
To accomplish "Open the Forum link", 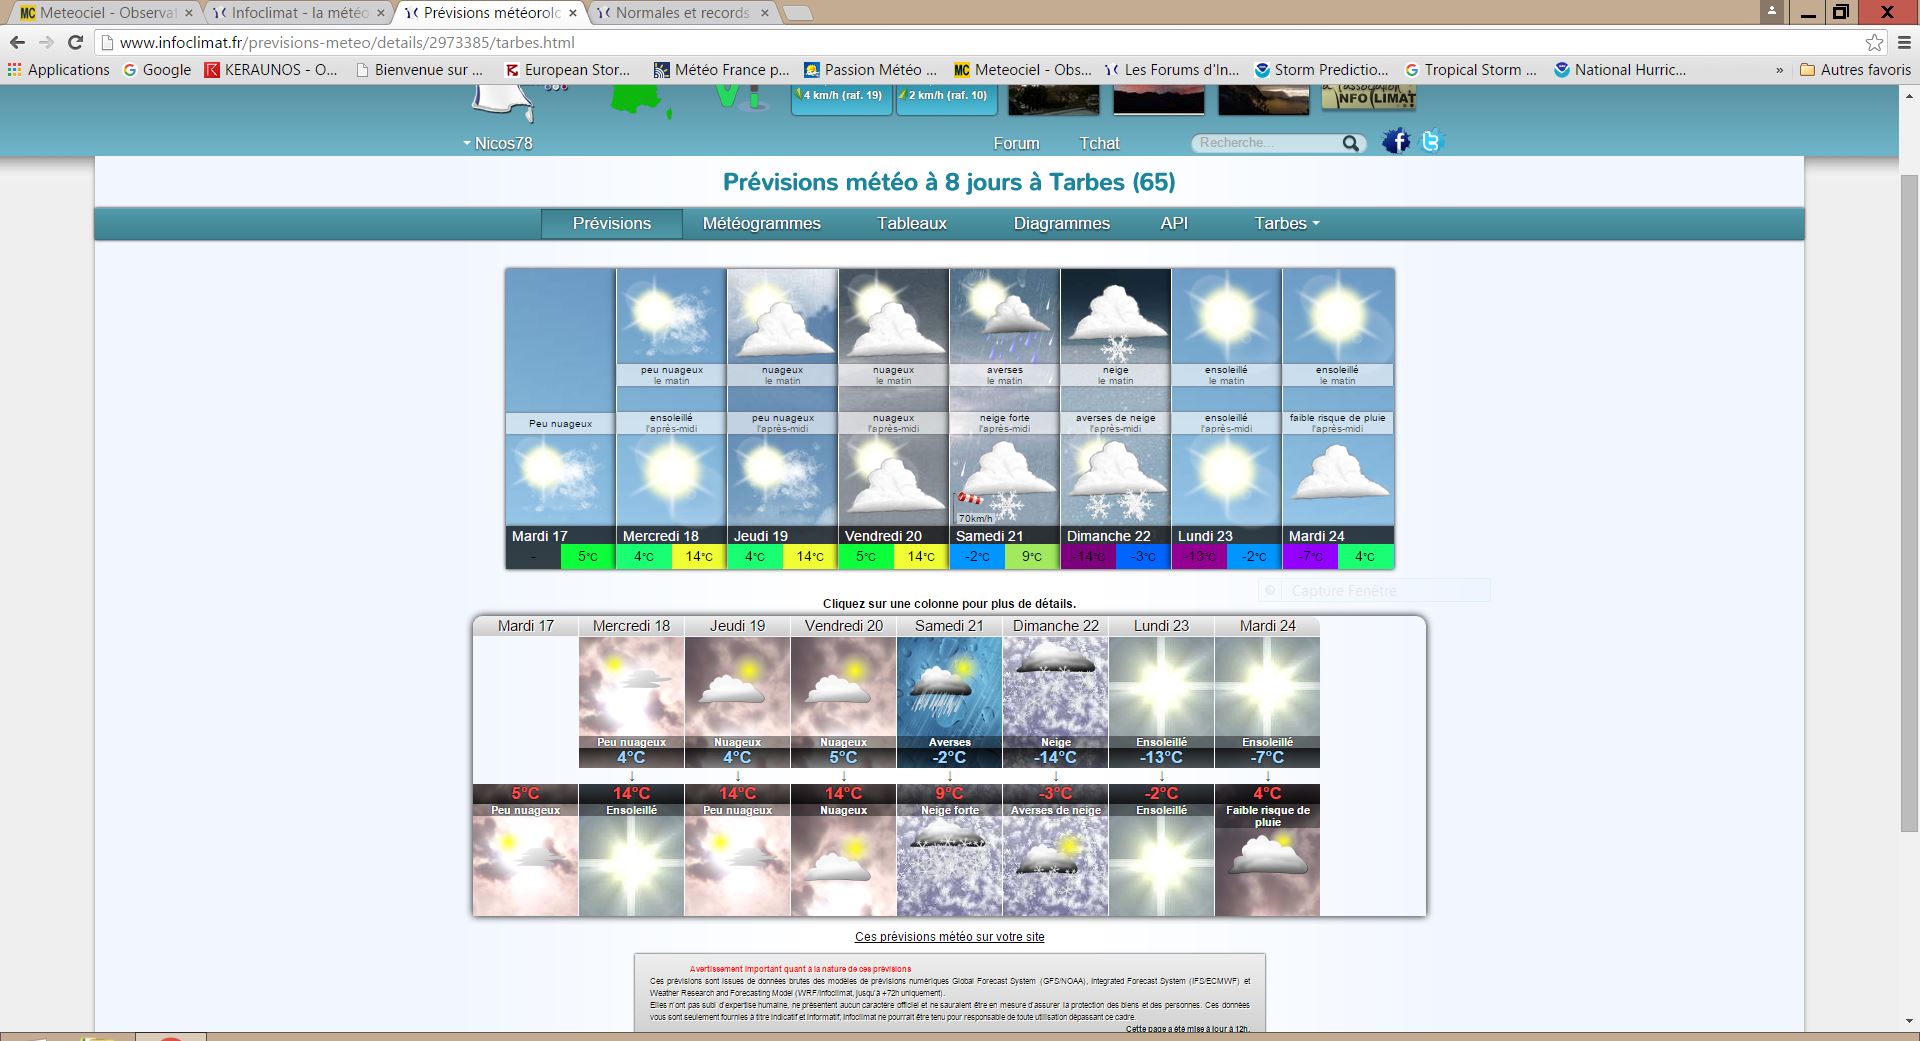I will pos(1016,143).
